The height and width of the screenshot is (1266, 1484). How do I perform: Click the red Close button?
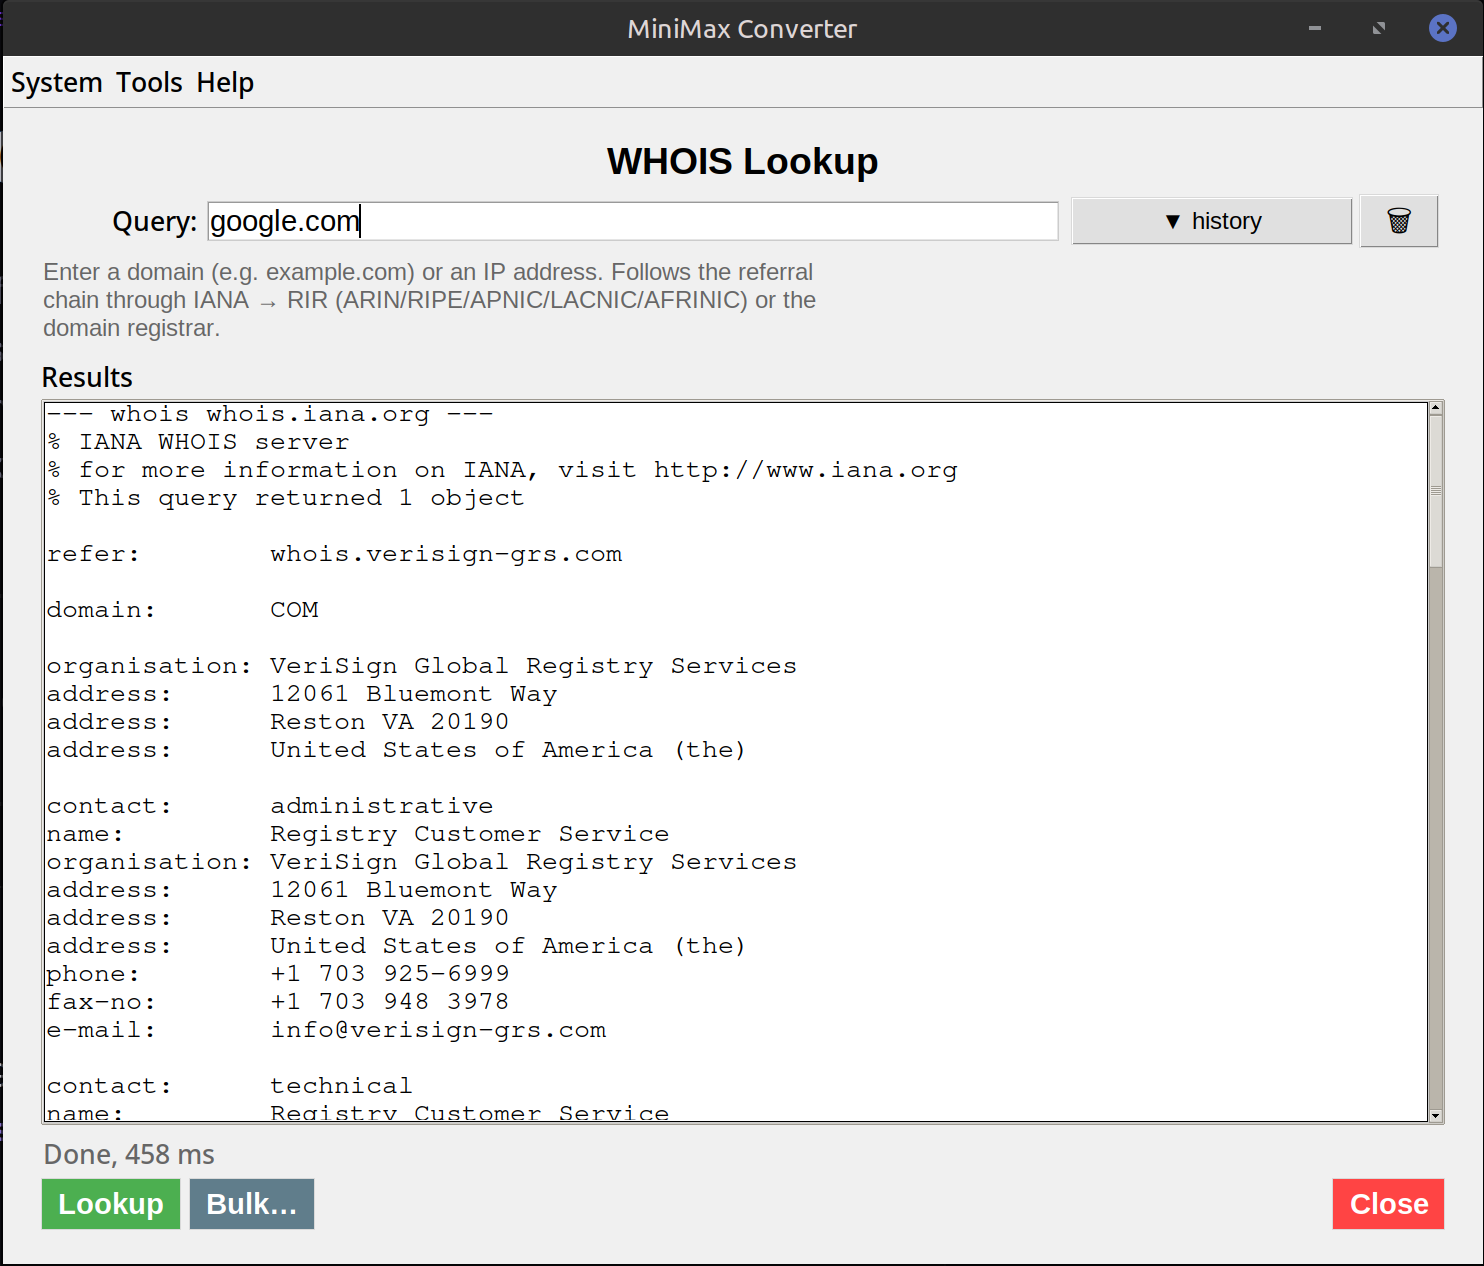(1388, 1204)
